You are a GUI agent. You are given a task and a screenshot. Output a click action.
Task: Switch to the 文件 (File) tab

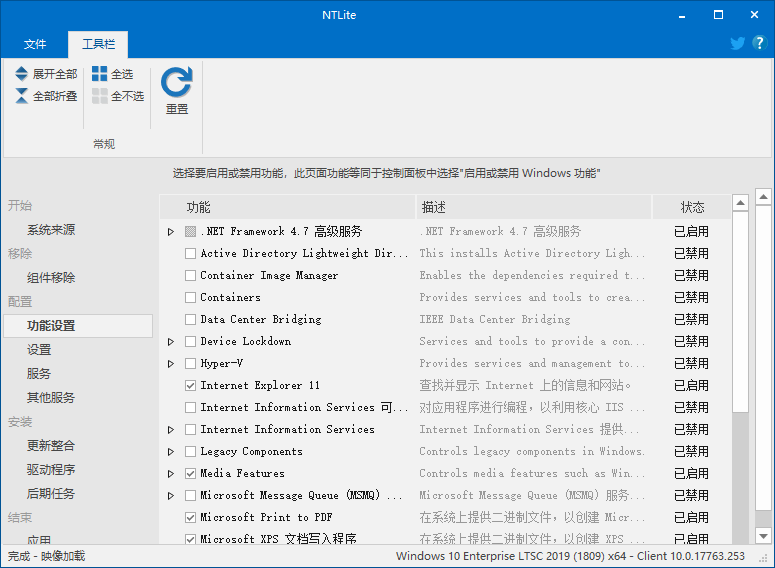pos(35,45)
